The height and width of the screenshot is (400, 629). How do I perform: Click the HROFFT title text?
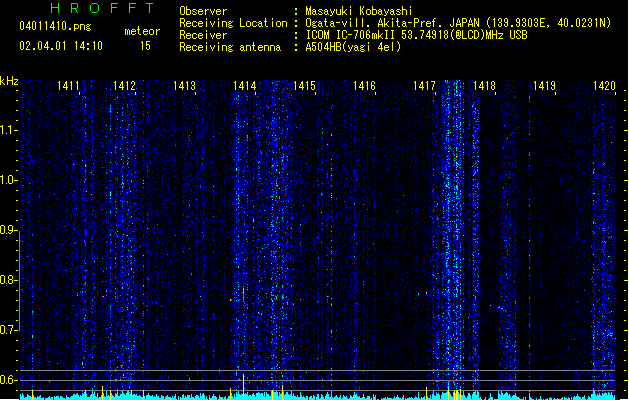click(x=102, y=8)
